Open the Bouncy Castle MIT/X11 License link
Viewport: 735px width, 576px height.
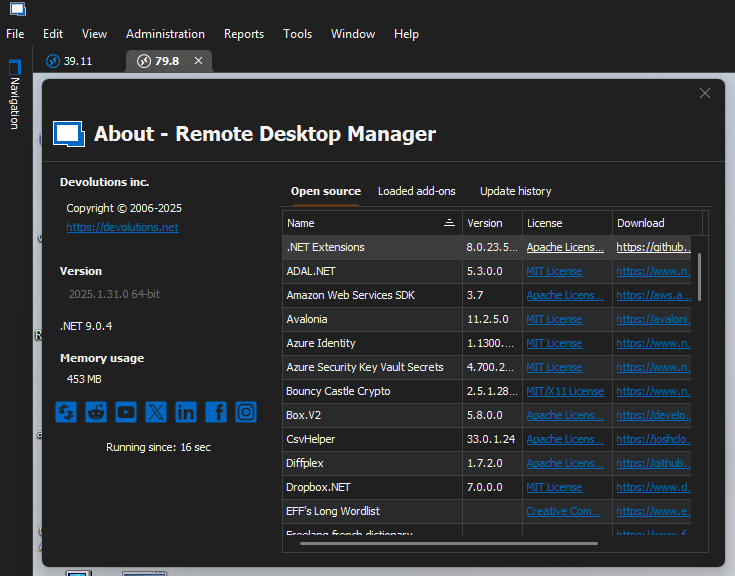(x=565, y=391)
